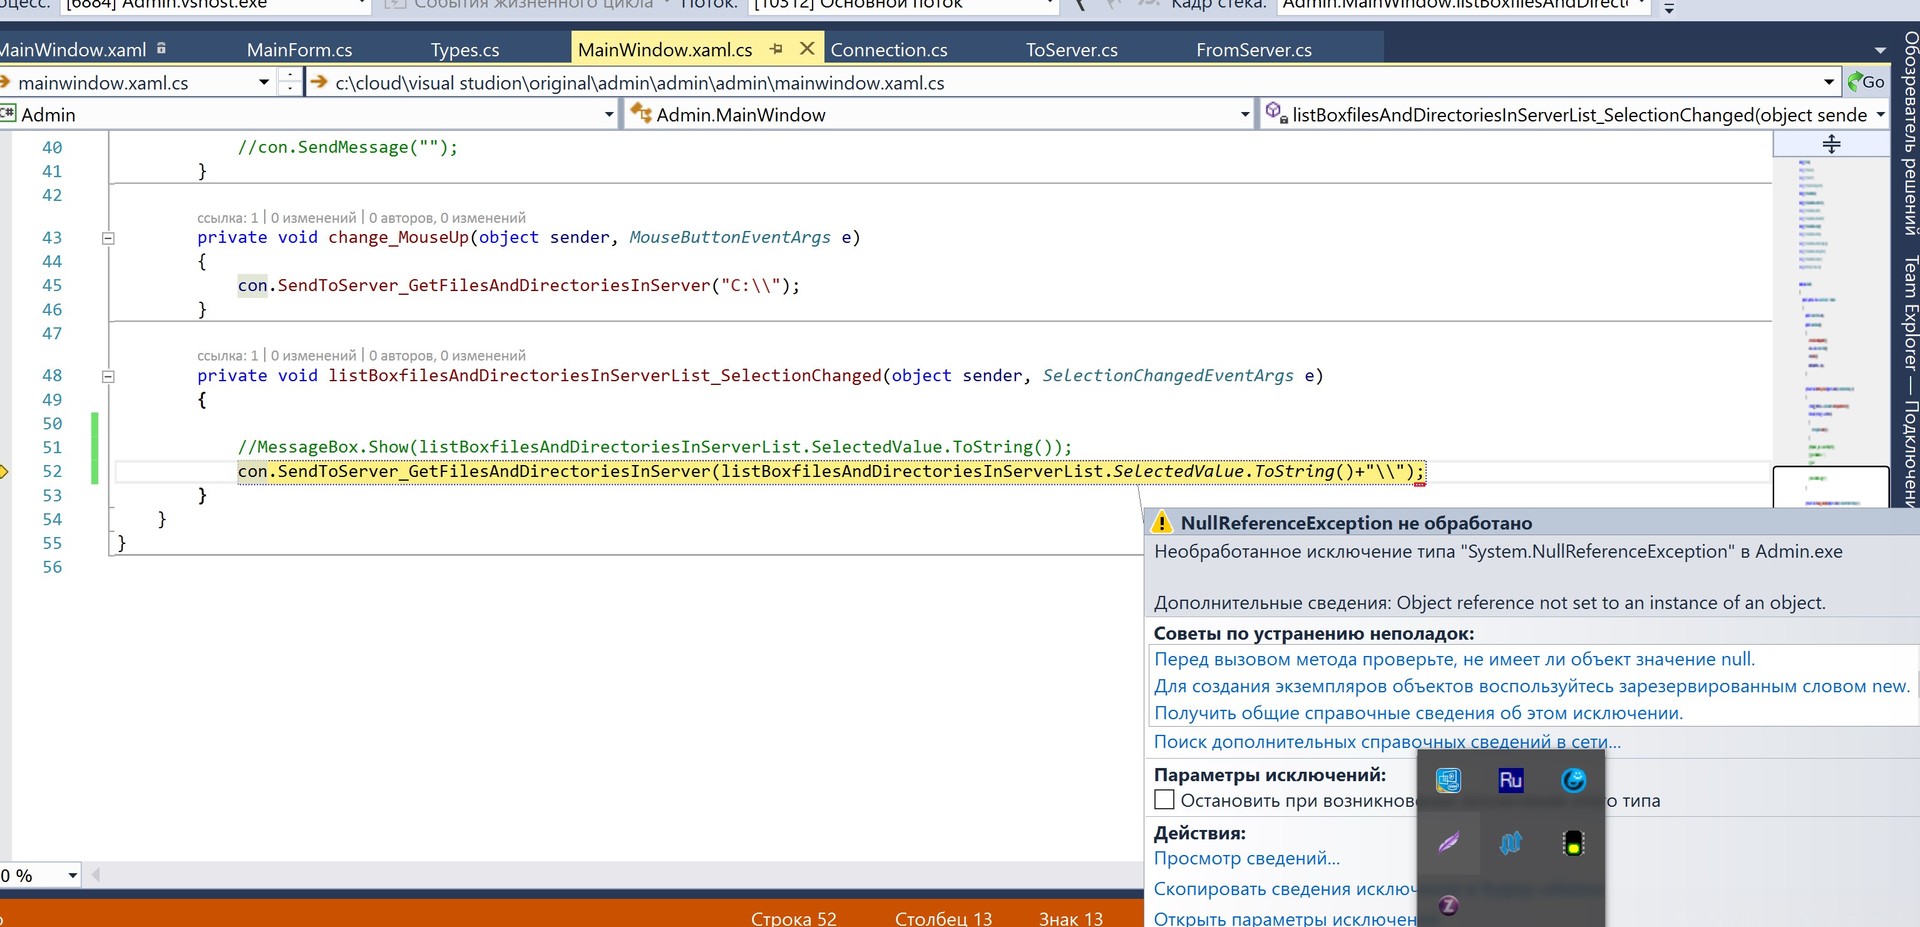Click the blue smiley tray icon
Image resolution: width=1920 pixels, height=927 pixels.
[x=1573, y=780]
